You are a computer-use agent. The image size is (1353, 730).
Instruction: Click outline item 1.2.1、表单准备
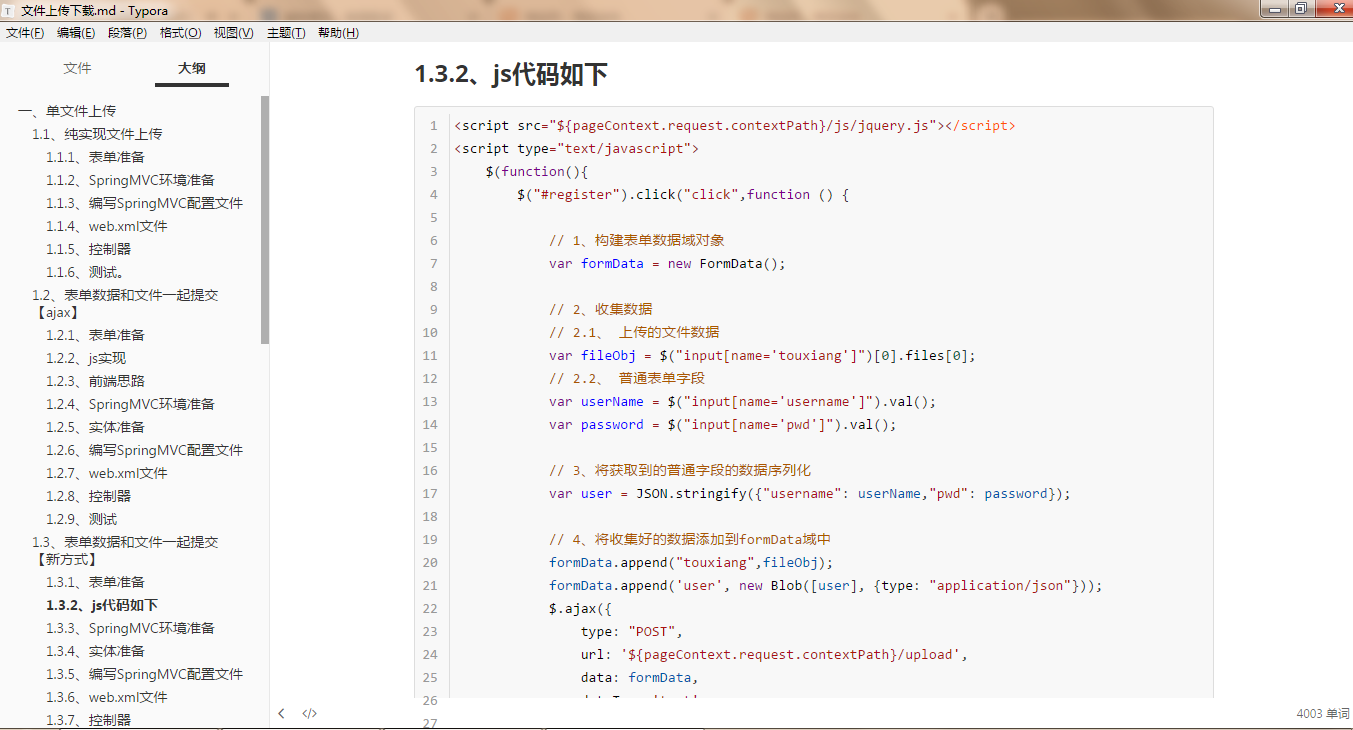95,335
